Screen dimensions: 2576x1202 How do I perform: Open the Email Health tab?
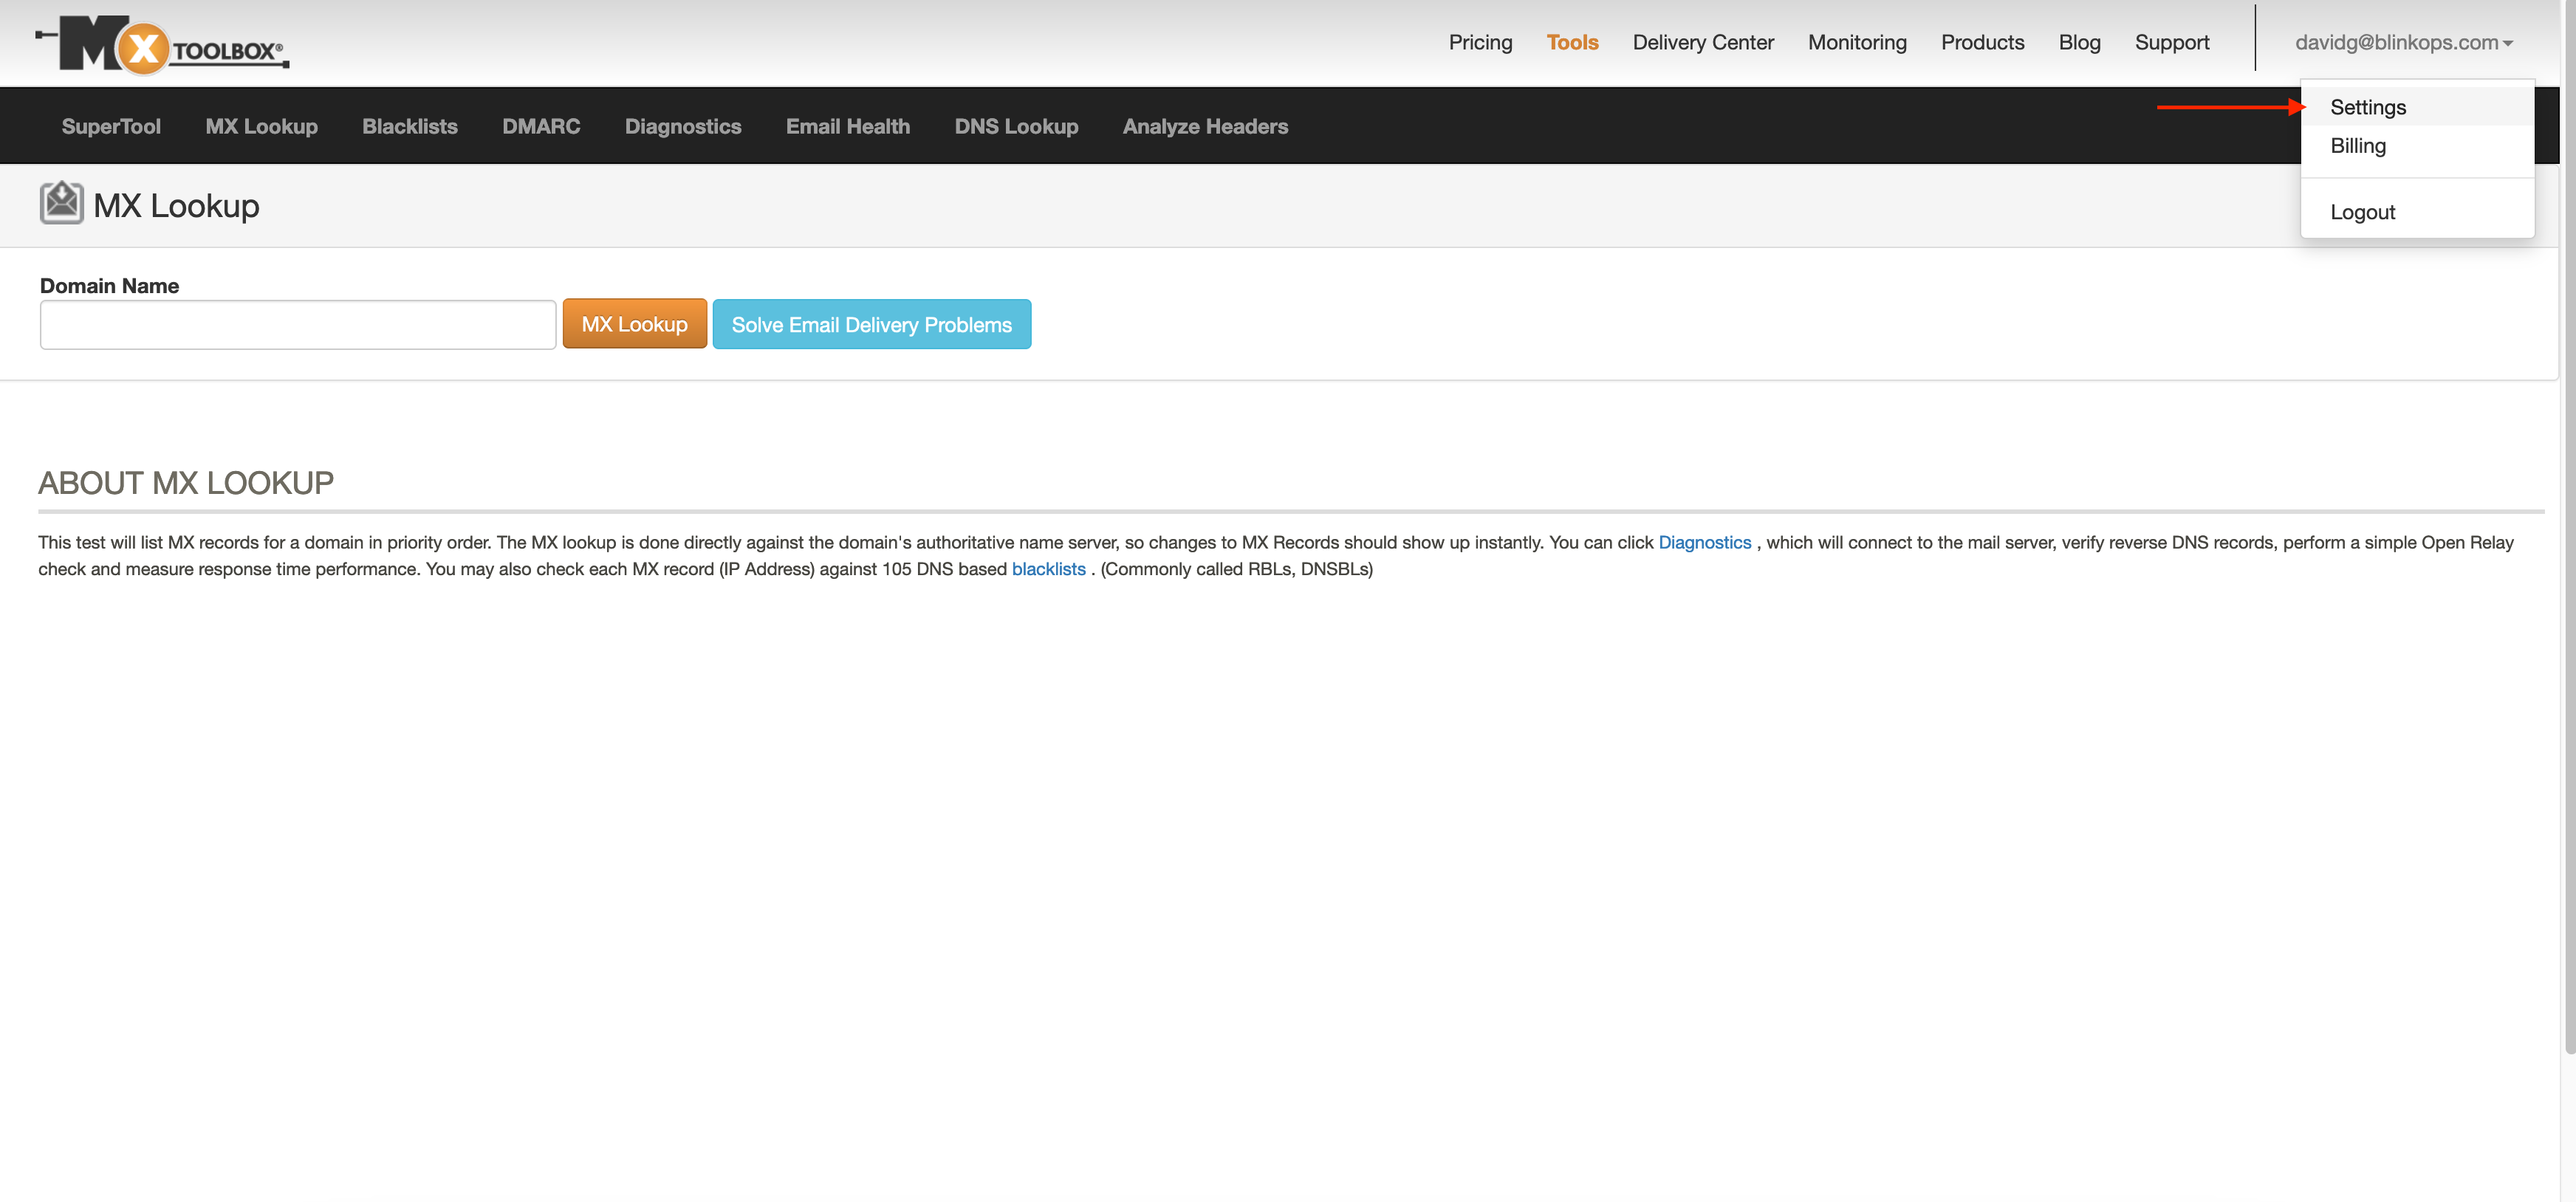pyautogui.click(x=848, y=126)
